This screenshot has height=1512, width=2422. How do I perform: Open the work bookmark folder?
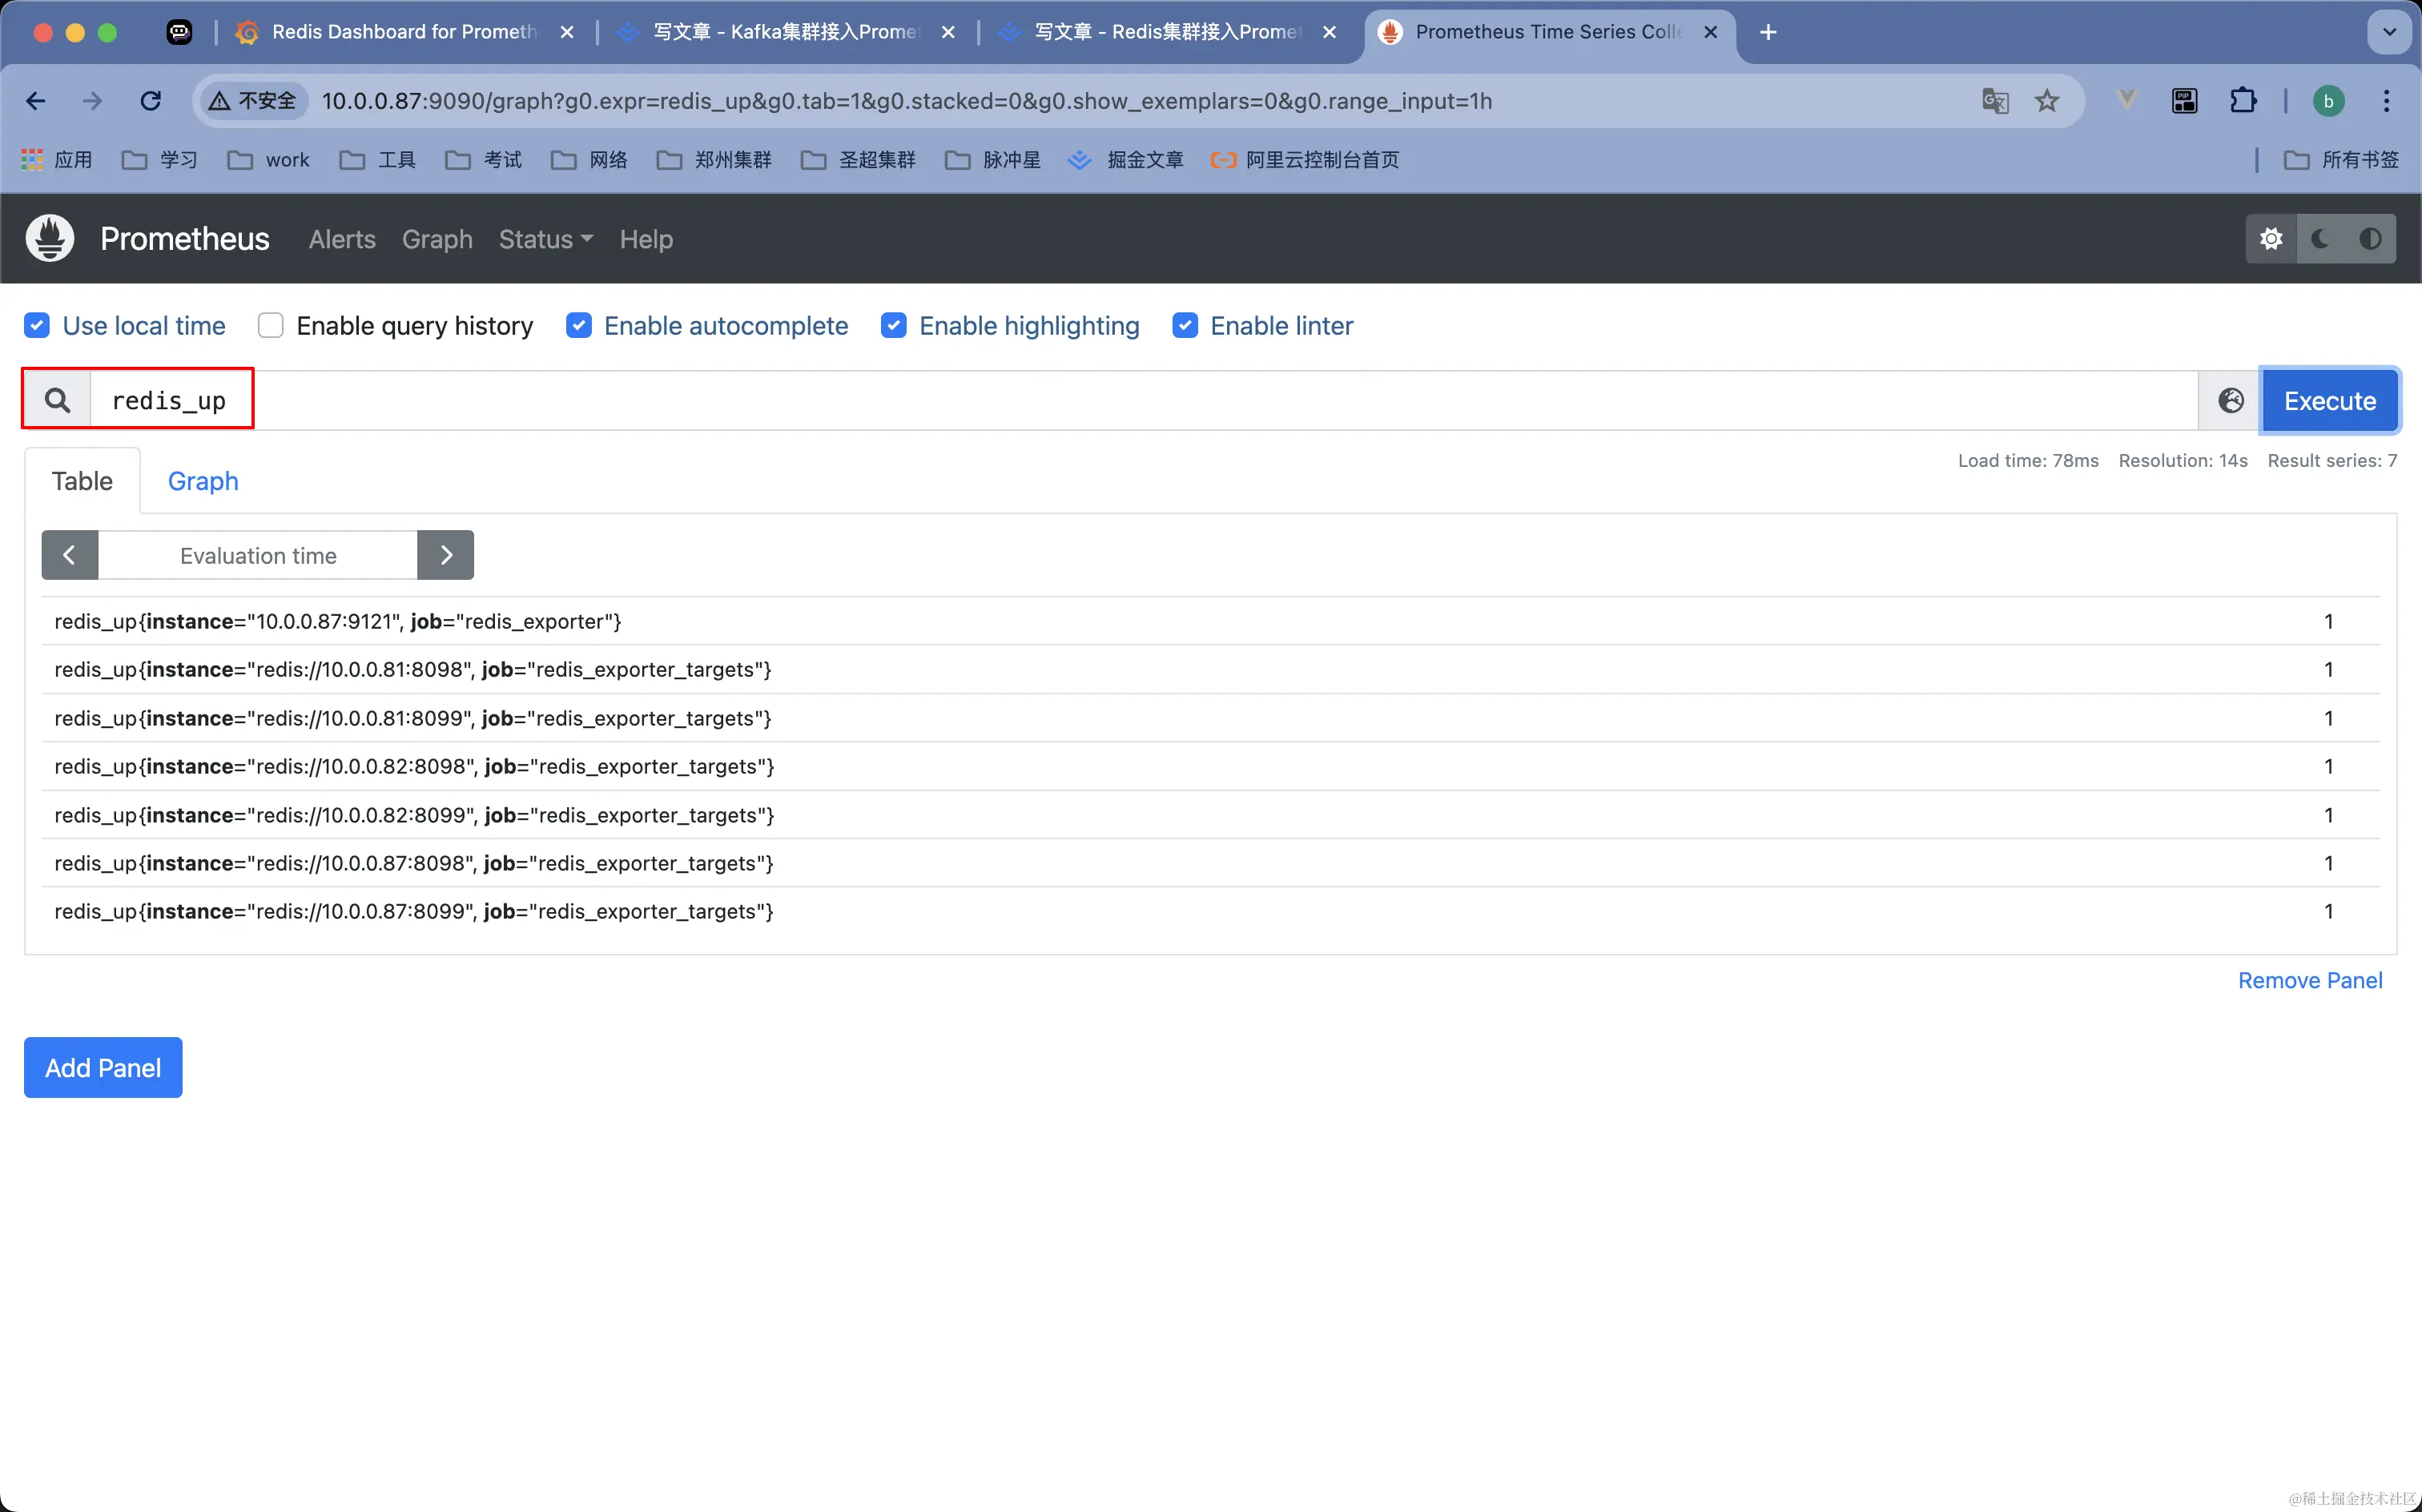click(268, 160)
